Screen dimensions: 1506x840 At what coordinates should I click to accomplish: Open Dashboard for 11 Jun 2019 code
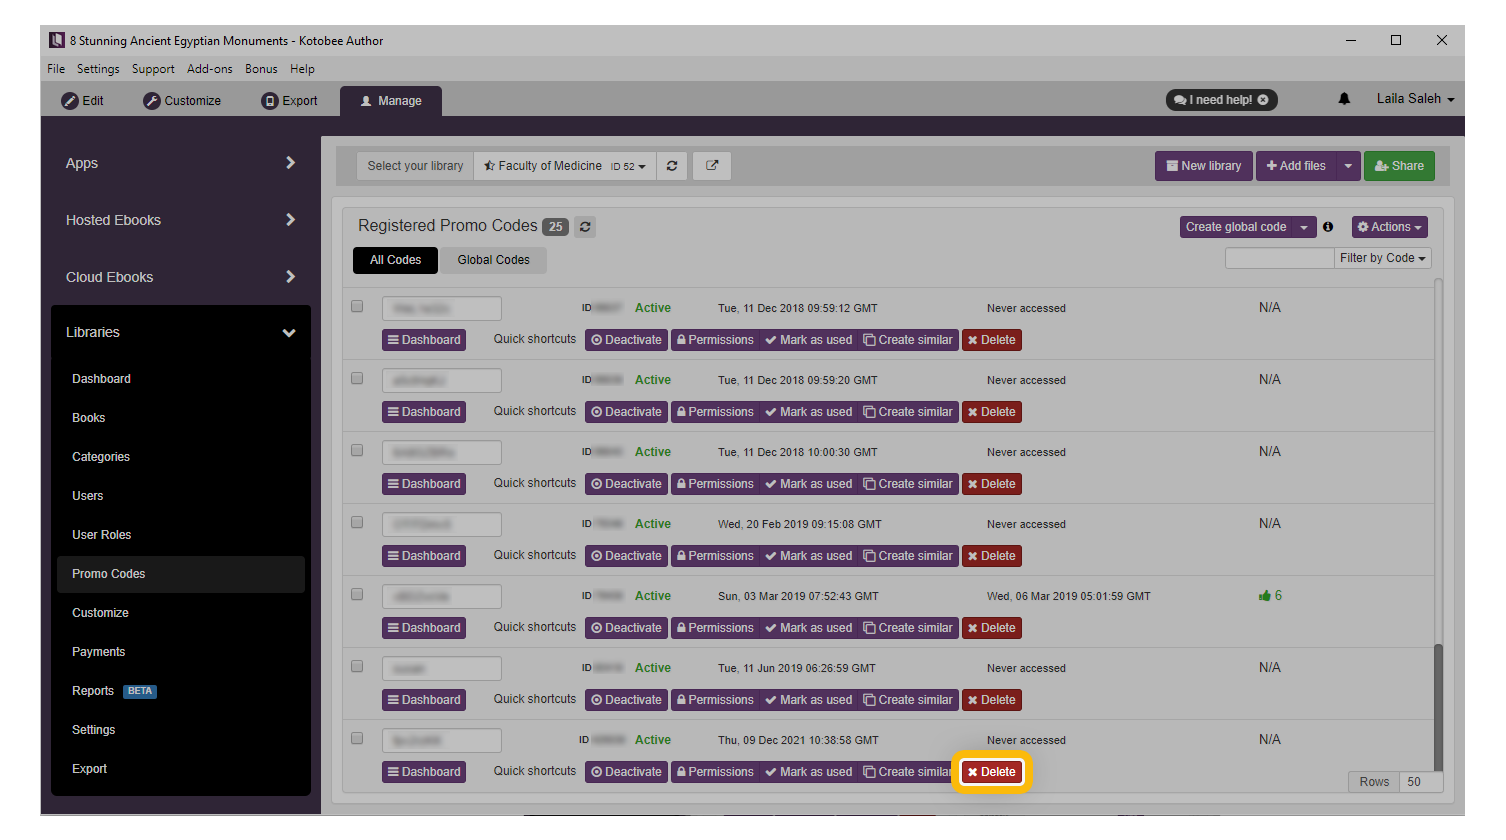click(x=424, y=700)
